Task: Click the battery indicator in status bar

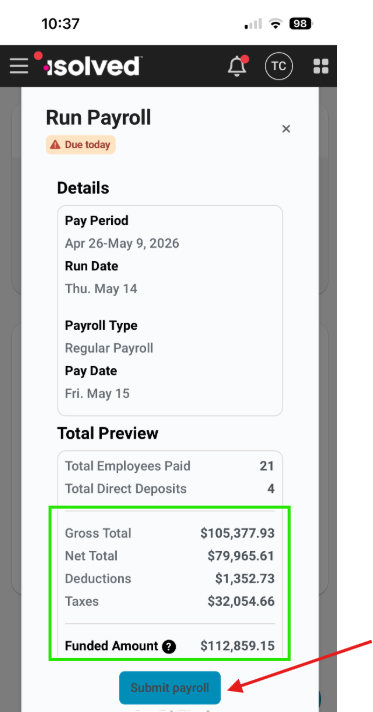Action: pos(301,23)
